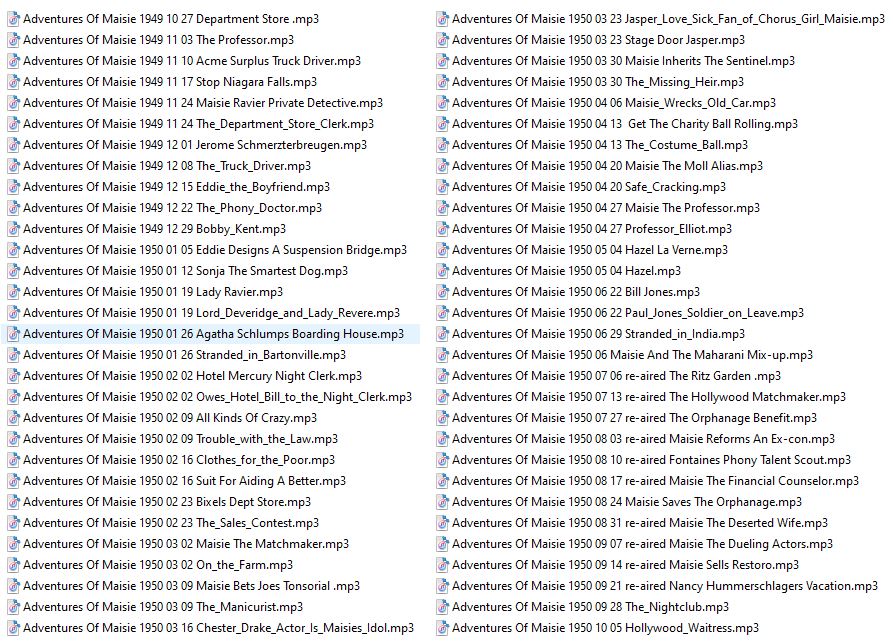Click the icon next to Bixels Dept Store
The image size is (893, 641).
[13, 502]
